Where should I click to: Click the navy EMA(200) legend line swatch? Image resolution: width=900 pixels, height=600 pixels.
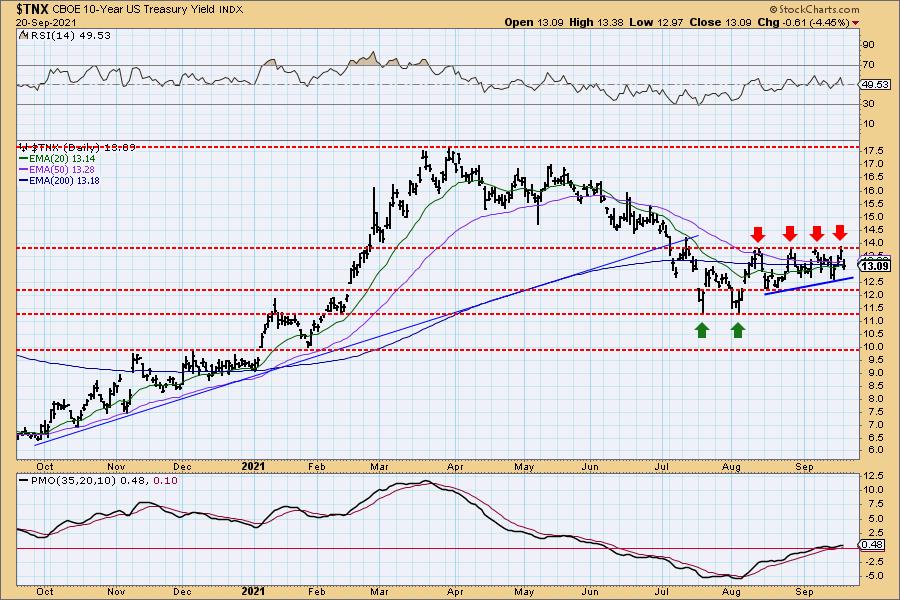(x=24, y=180)
